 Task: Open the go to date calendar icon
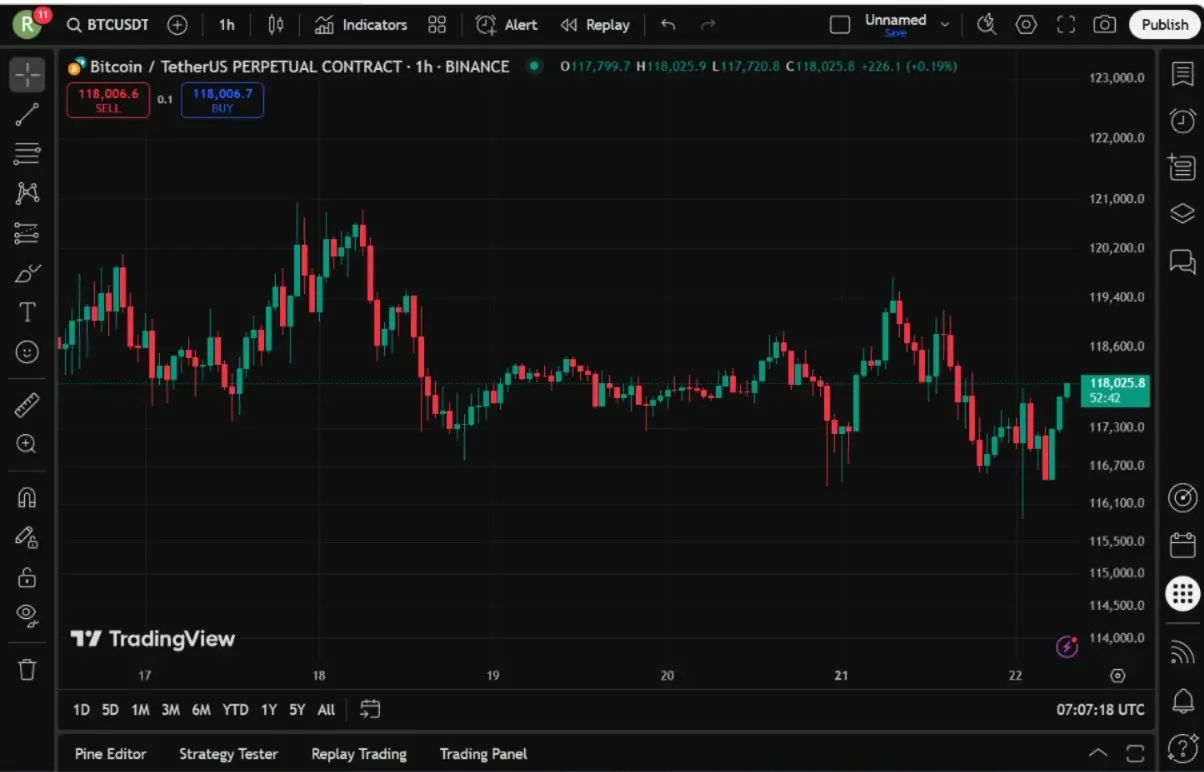click(x=370, y=709)
